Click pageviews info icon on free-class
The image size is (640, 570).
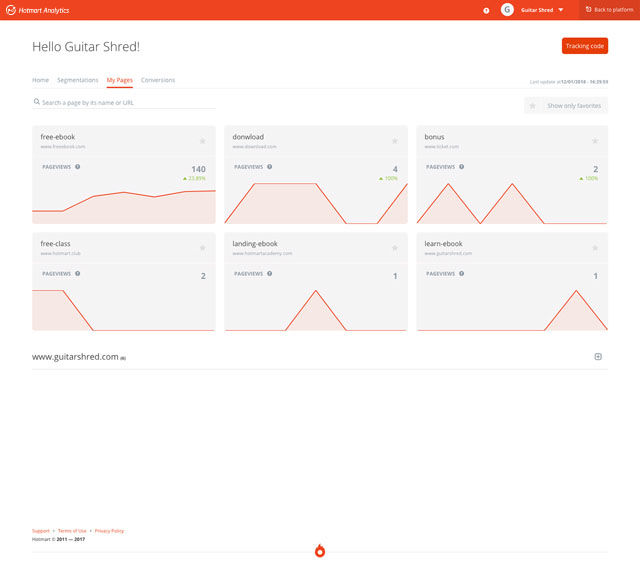tap(78, 274)
